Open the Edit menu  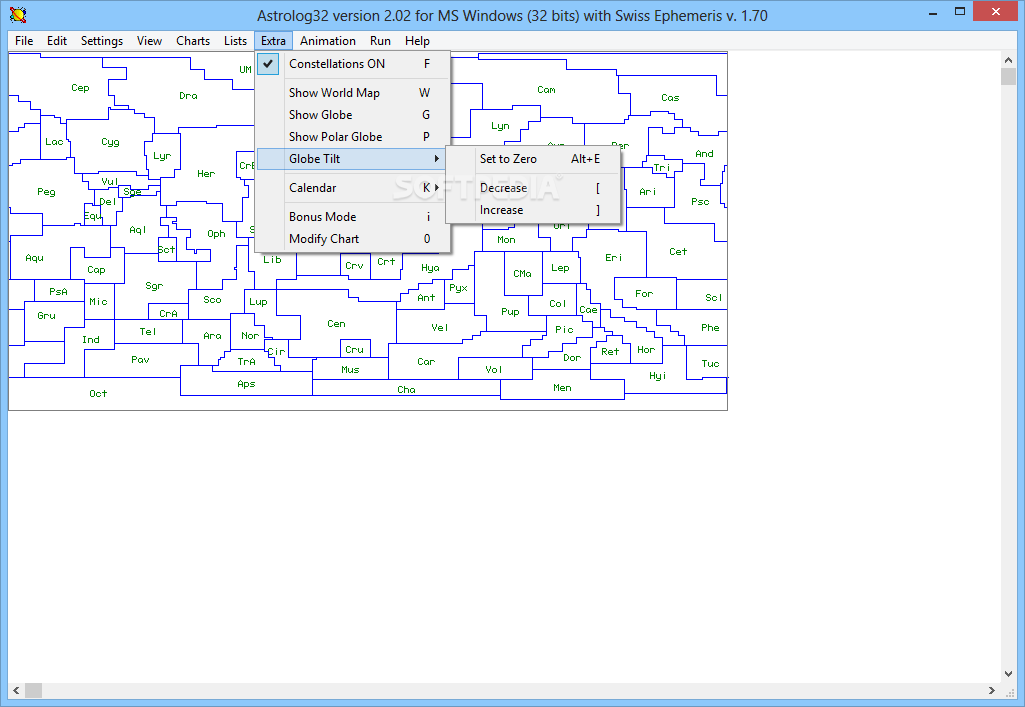[x=57, y=41]
